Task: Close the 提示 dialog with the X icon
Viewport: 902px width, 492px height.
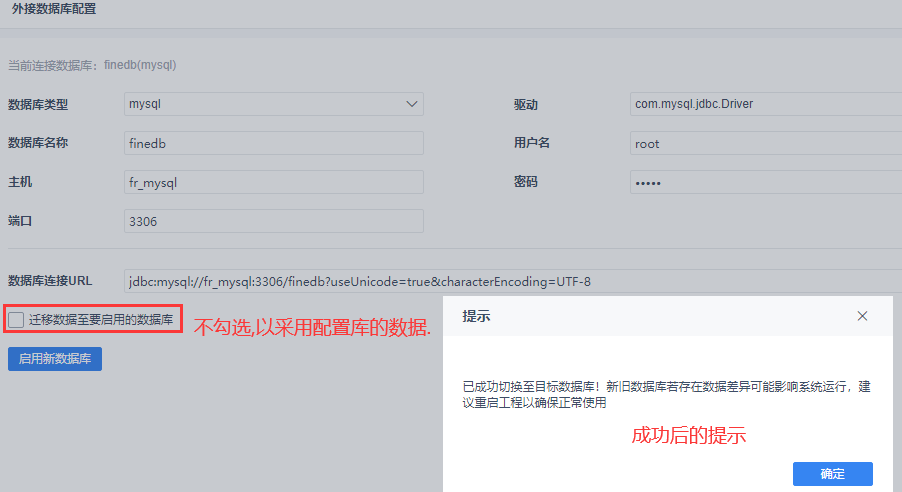Action: click(x=863, y=316)
